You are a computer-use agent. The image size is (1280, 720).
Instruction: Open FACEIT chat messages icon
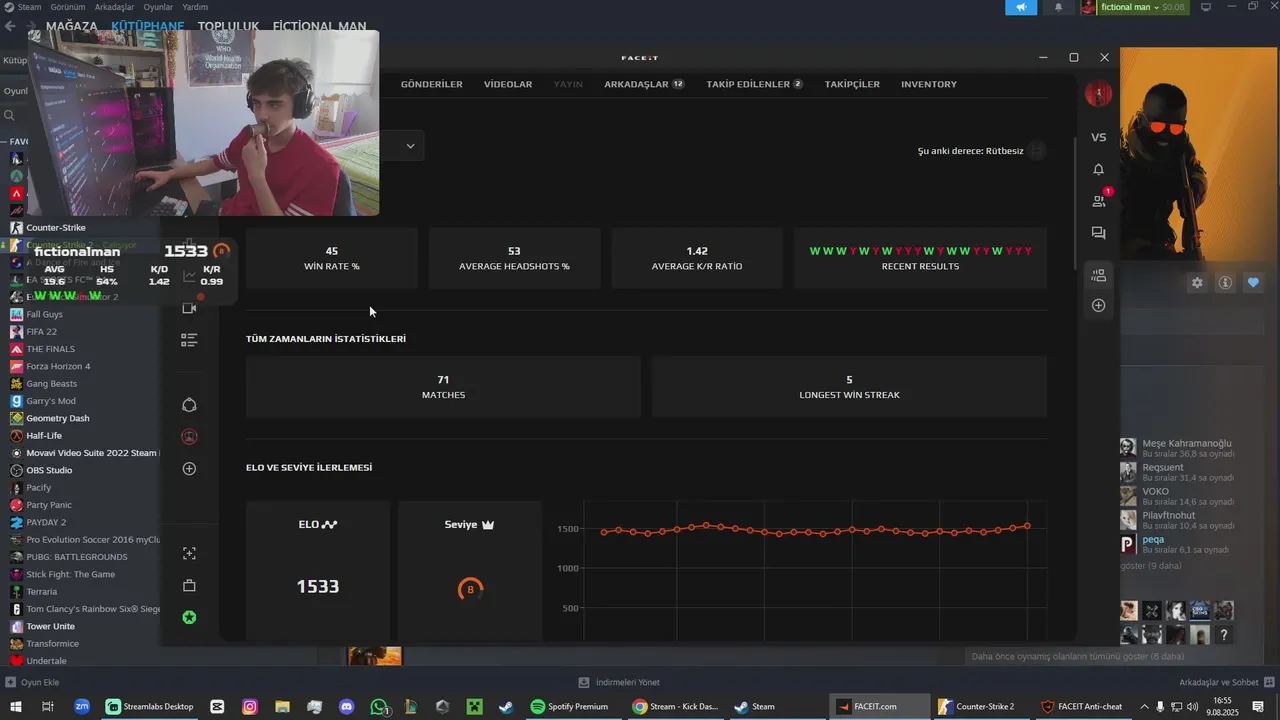[x=1098, y=233]
